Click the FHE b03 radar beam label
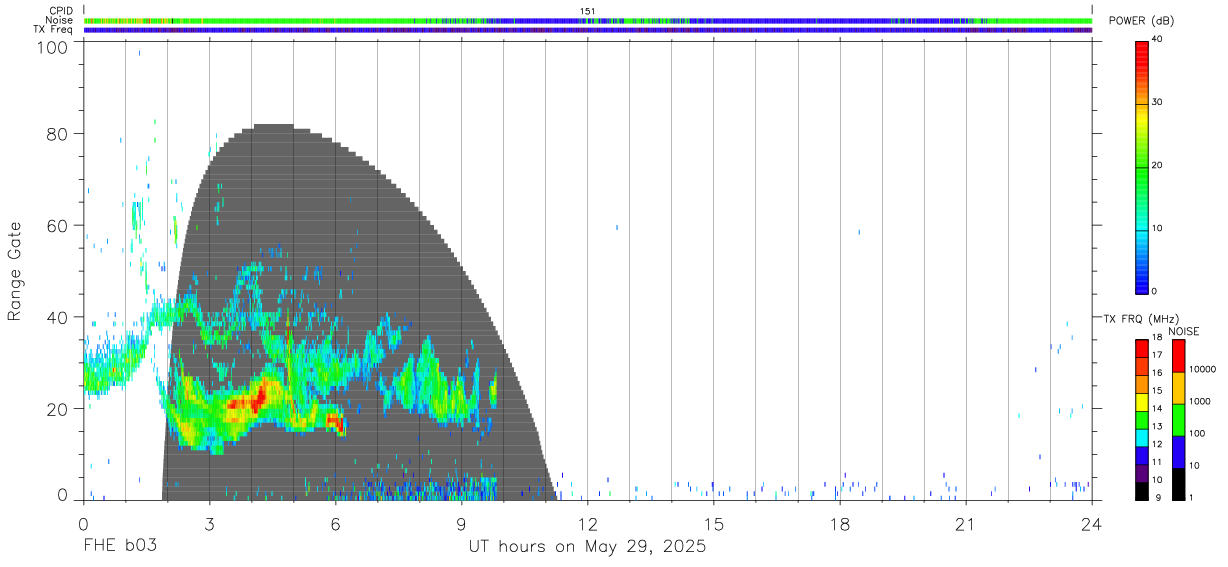Viewport: 1228px width, 567px height. click(x=120, y=546)
